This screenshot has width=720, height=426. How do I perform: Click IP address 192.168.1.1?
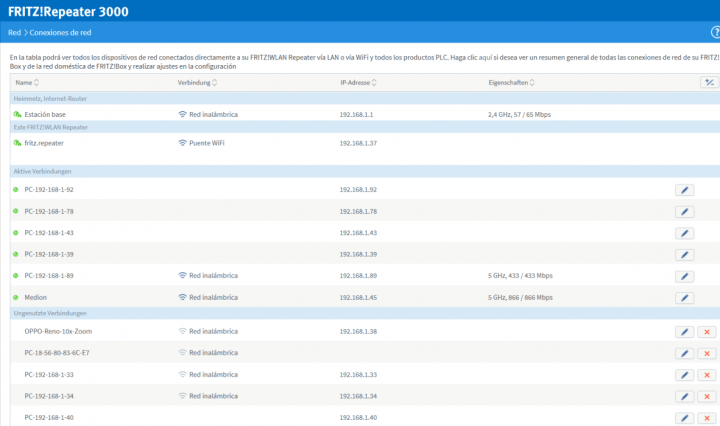pyautogui.click(x=356, y=114)
